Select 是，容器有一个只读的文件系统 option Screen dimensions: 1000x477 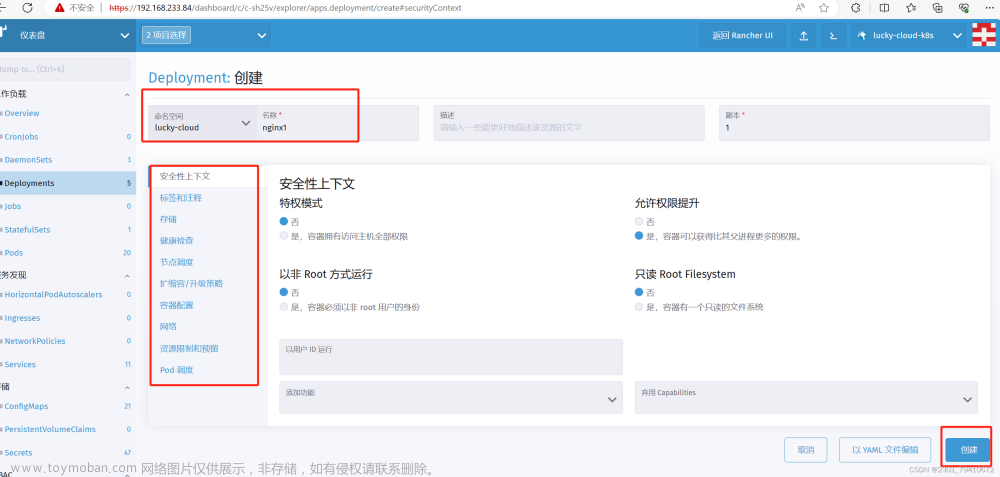tap(639, 307)
